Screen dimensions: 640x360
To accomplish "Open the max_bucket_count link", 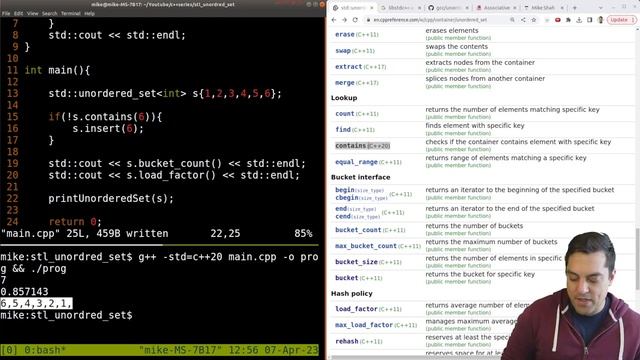I will tap(366, 246).
